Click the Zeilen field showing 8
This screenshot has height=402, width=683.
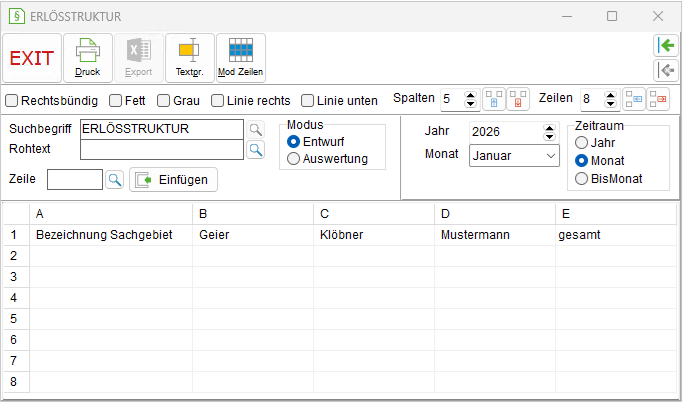[x=592, y=99]
